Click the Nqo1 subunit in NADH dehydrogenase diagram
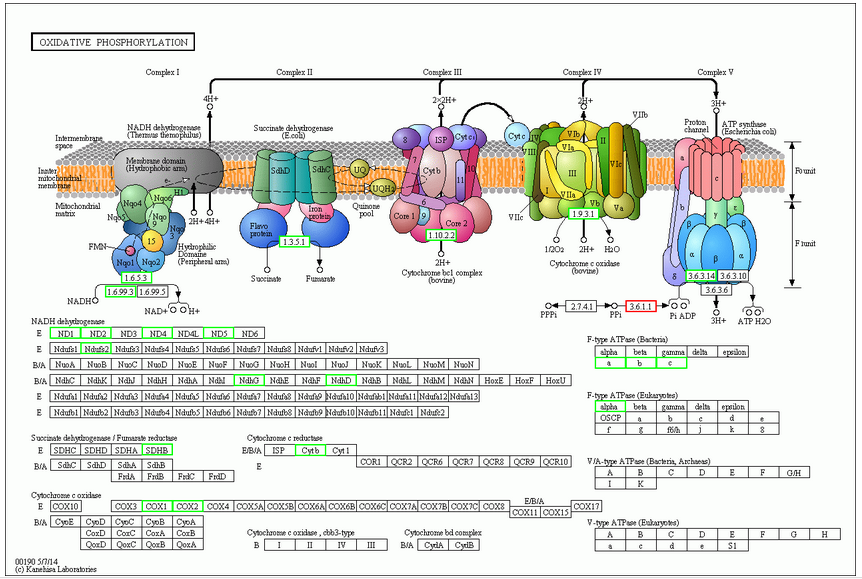The height and width of the screenshot is (579, 862). (135, 264)
